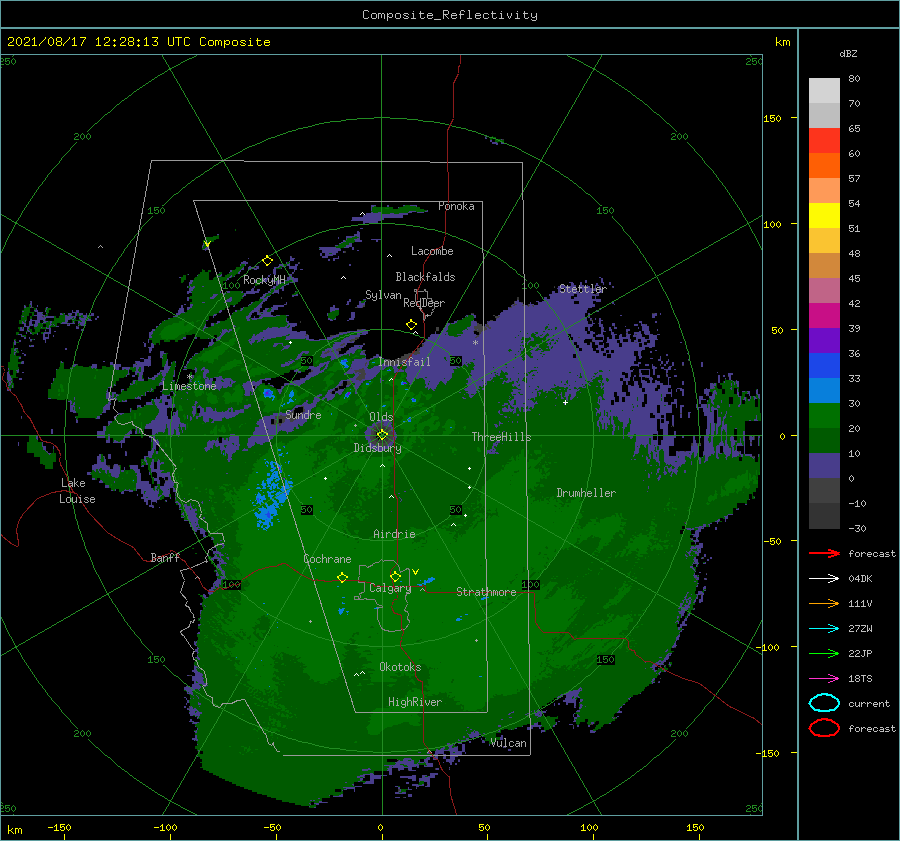900x841 pixels.
Task: Click the Sylvan label
Action: point(383,295)
